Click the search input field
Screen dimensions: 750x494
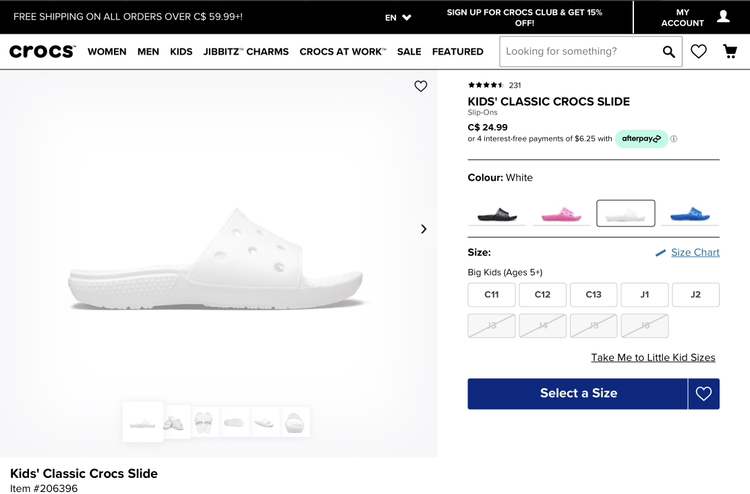point(580,52)
